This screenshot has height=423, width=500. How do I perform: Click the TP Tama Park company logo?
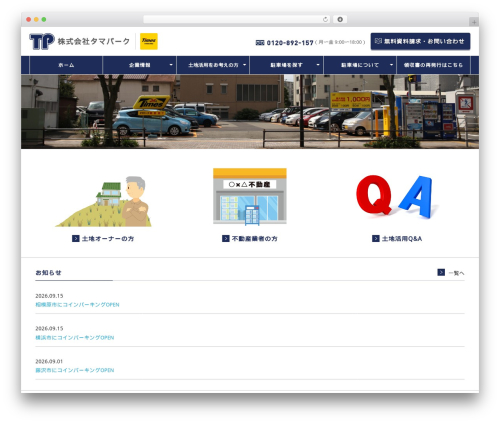79,41
